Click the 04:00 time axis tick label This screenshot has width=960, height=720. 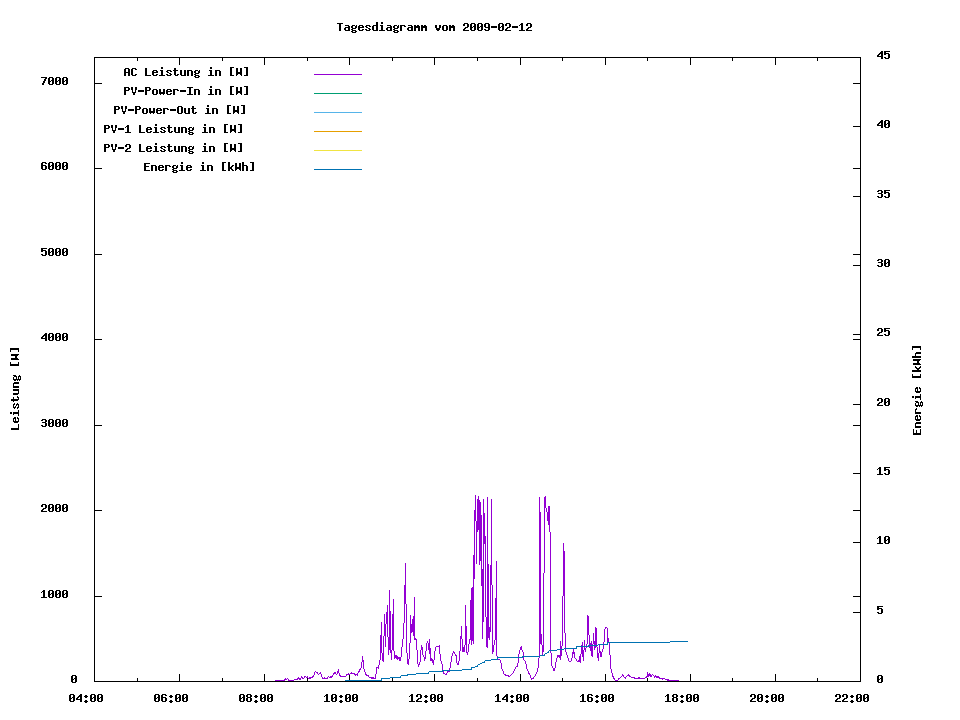tap(86, 698)
